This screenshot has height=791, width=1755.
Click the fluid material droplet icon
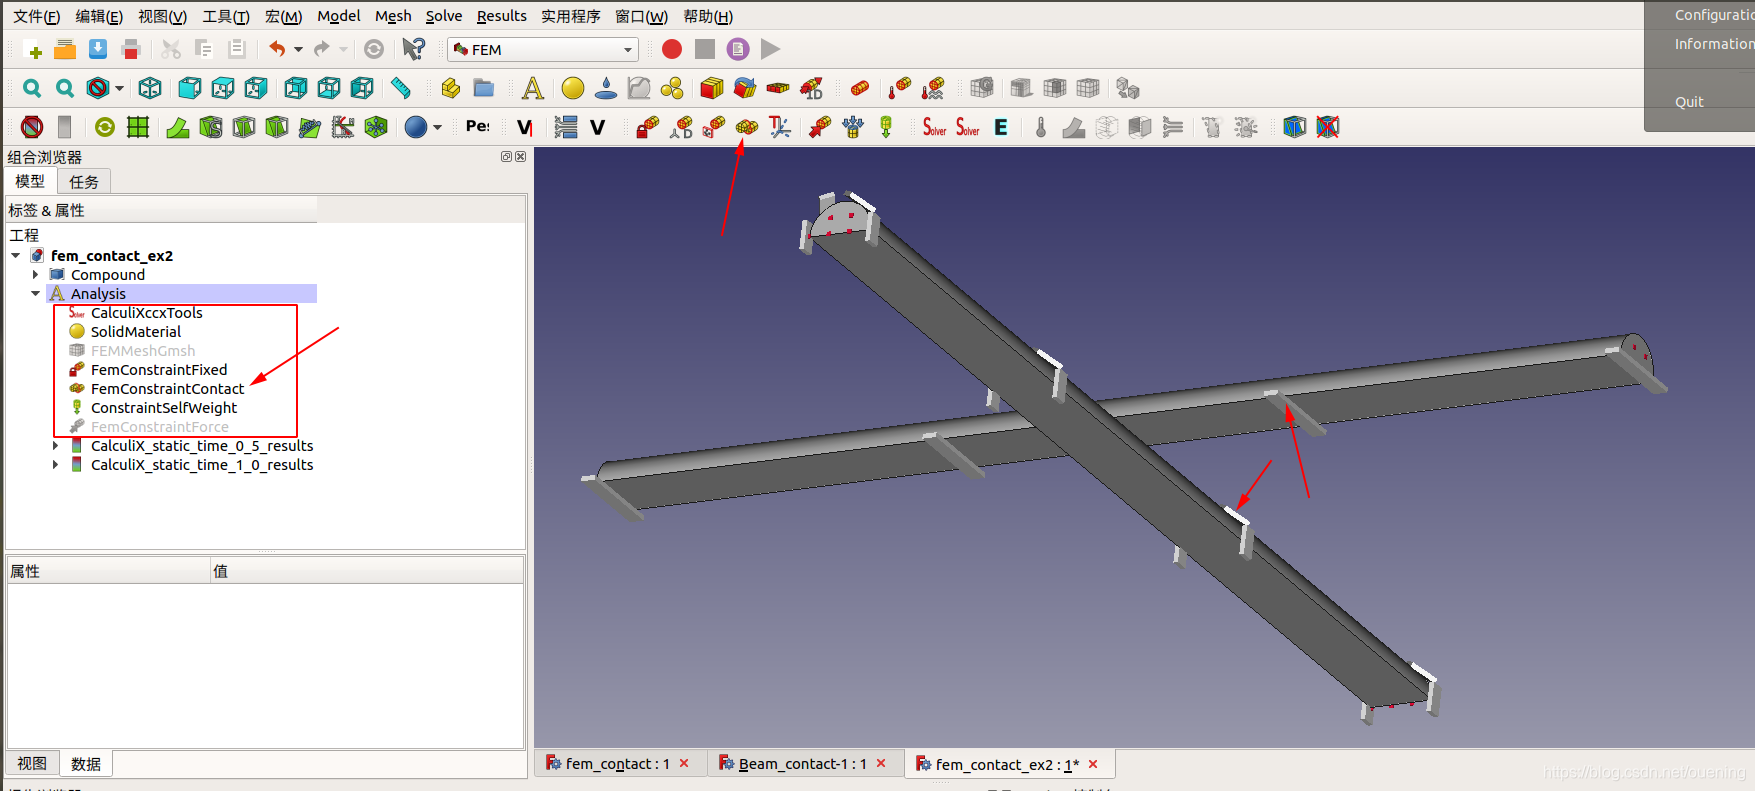click(x=606, y=88)
